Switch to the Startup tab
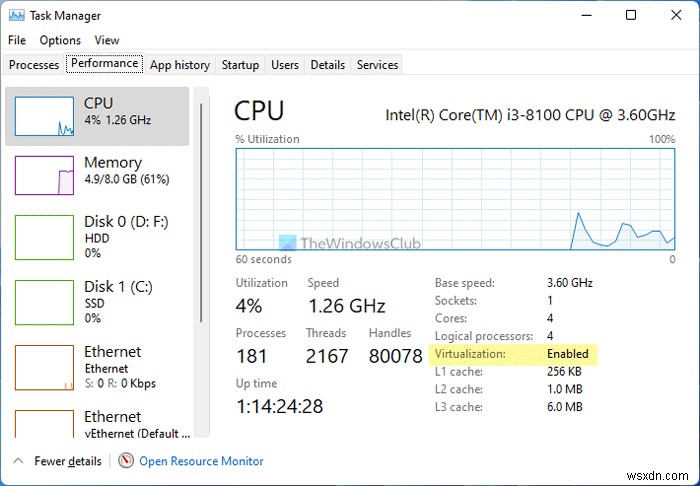The height and width of the screenshot is (486, 700). pyautogui.click(x=240, y=65)
